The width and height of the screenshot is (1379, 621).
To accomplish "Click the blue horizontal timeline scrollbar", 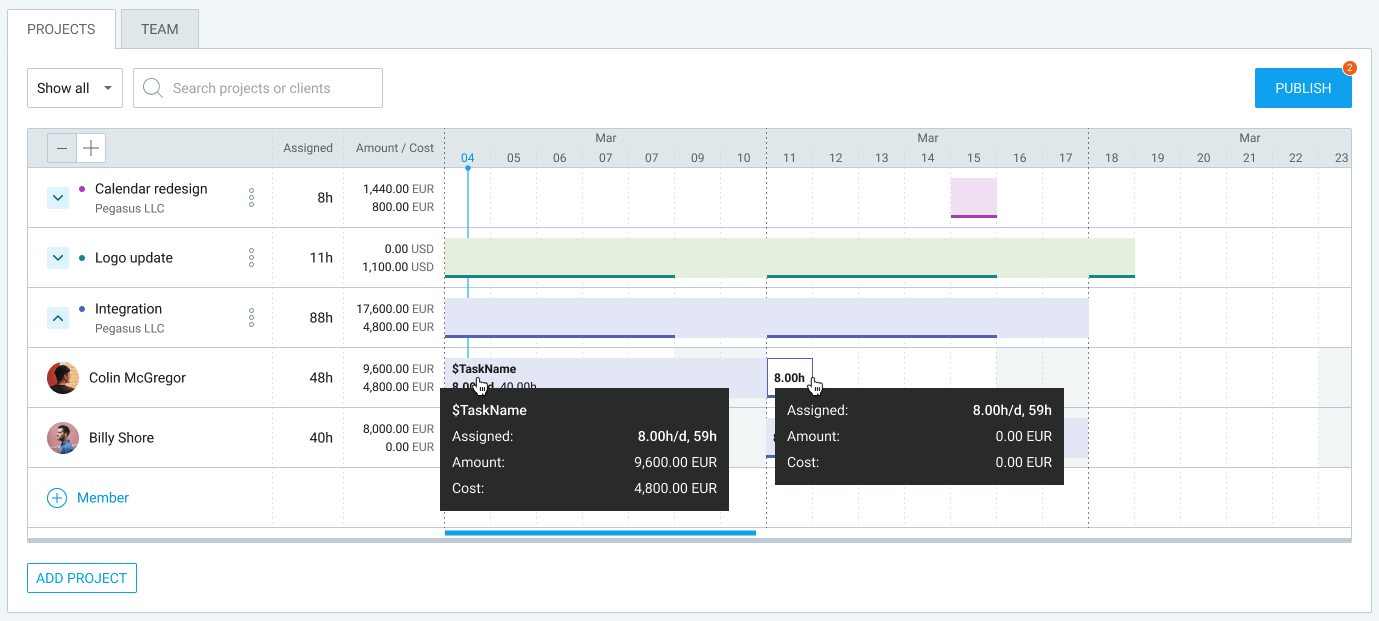I will 600,532.
